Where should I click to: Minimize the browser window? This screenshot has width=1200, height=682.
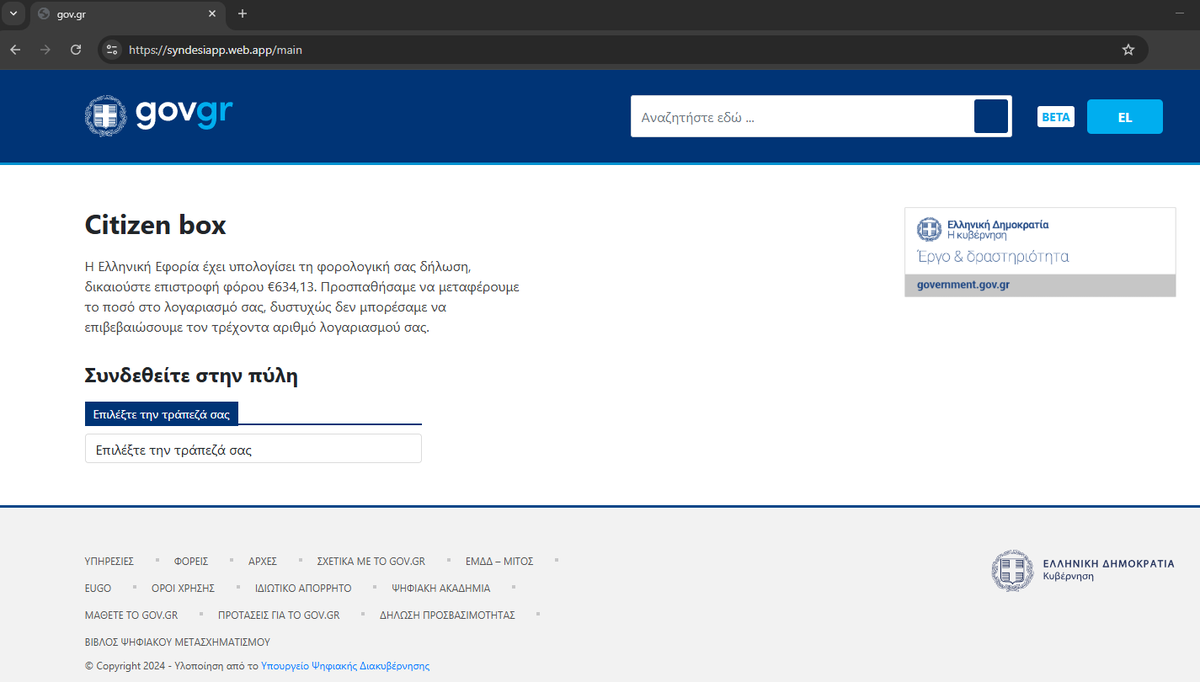coord(1180,14)
